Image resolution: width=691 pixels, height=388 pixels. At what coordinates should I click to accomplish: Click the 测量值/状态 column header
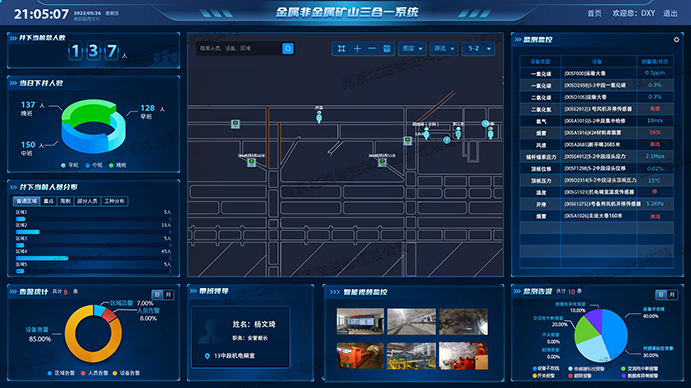tap(655, 62)
